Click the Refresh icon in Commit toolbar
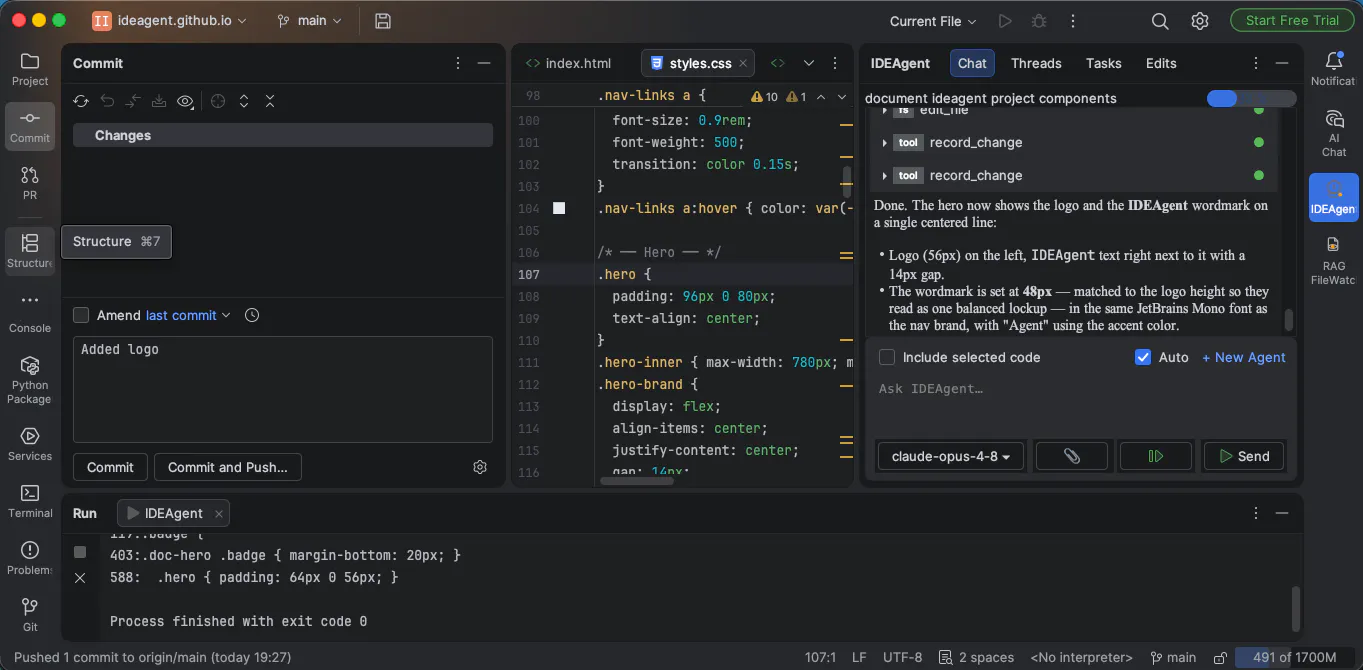The width and height of the screenshot is (1363, 670). coord(81,101)
